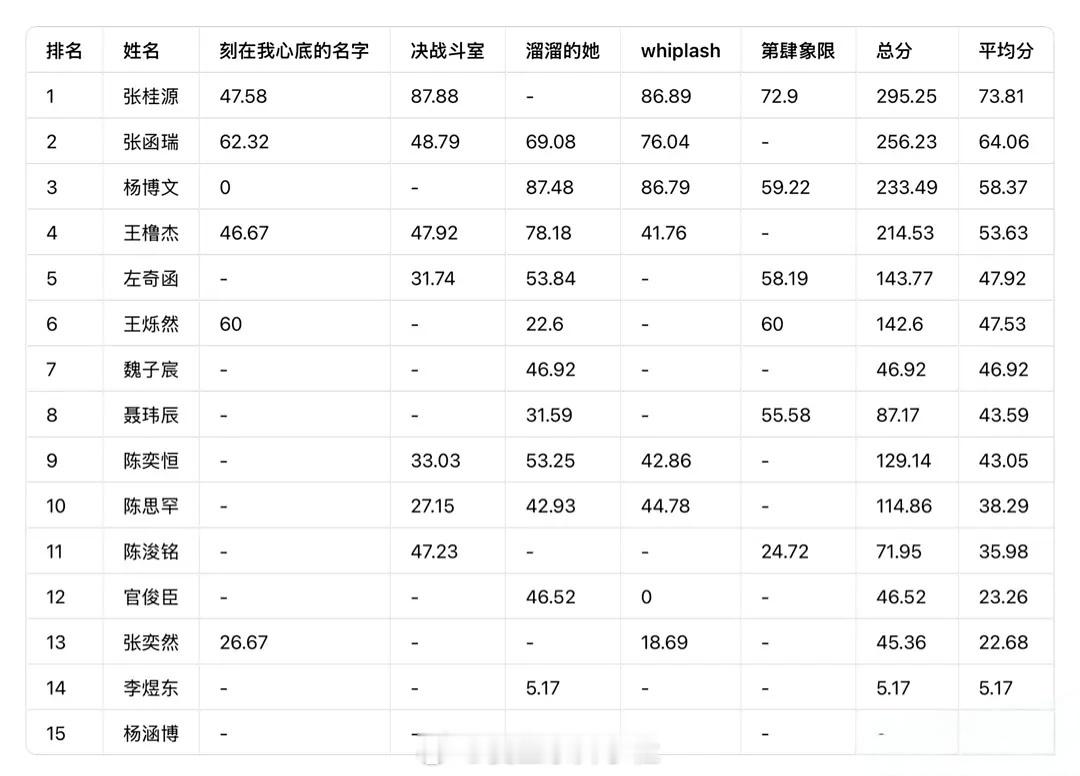Click the name 陈思罕
Image resolution: width=1080 pixels, height=776 pixels.
point(151,506)
